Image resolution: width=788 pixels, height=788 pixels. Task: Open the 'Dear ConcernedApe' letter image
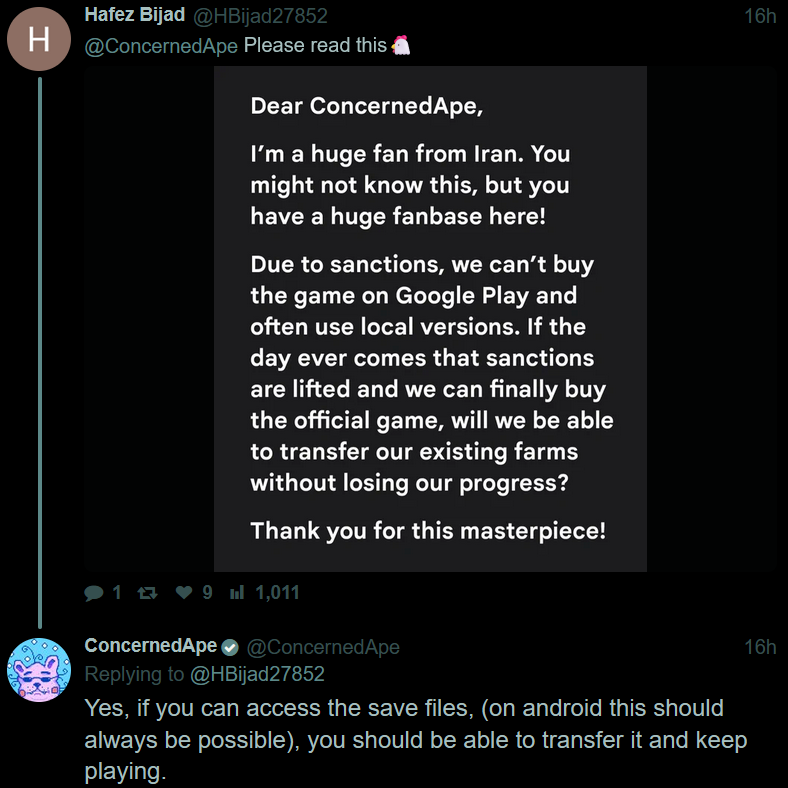pyautogui.click(x=430, y=319)
